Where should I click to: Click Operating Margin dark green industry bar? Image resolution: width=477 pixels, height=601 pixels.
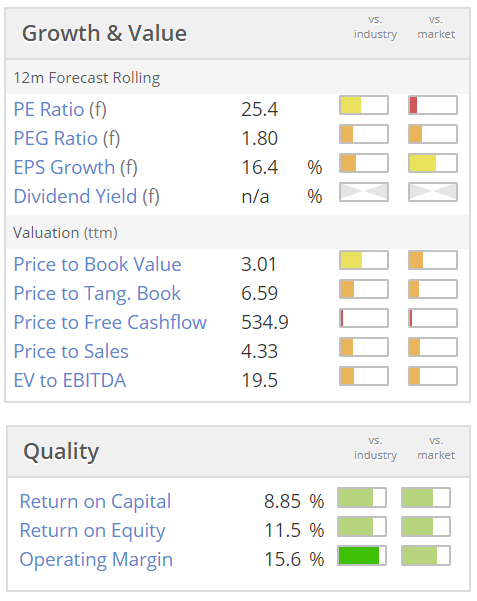[x=362, y=555]
